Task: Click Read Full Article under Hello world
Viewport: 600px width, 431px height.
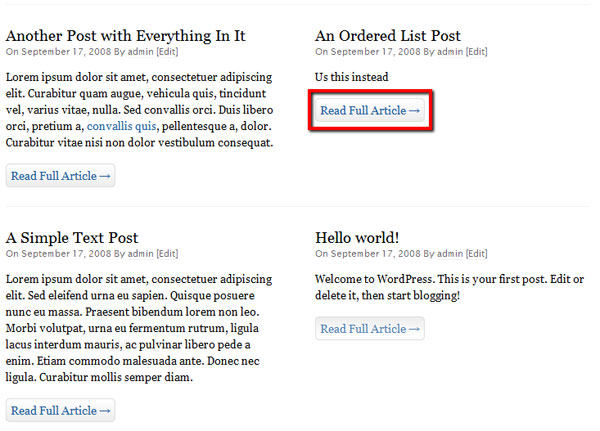Action: 370,329
